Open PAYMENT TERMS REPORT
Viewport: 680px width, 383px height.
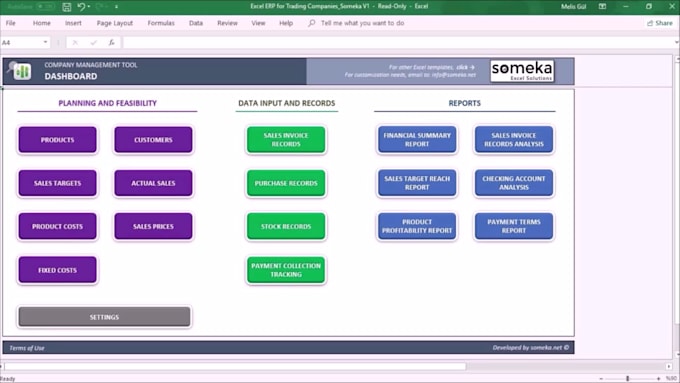coord(514,226)
